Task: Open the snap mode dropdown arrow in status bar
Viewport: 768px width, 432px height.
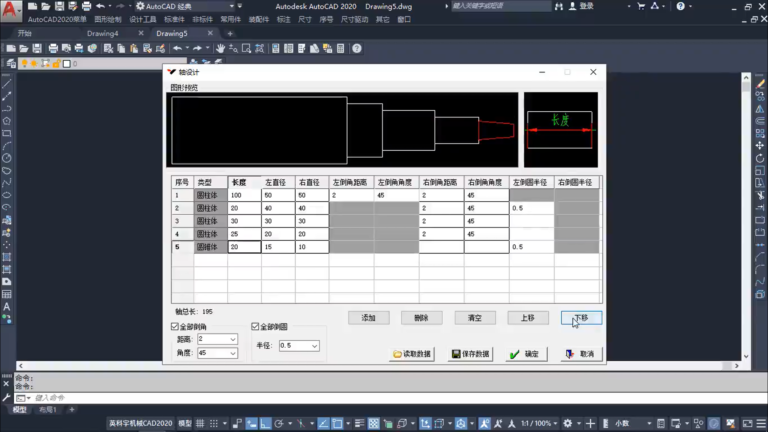Action: point(225,423)
